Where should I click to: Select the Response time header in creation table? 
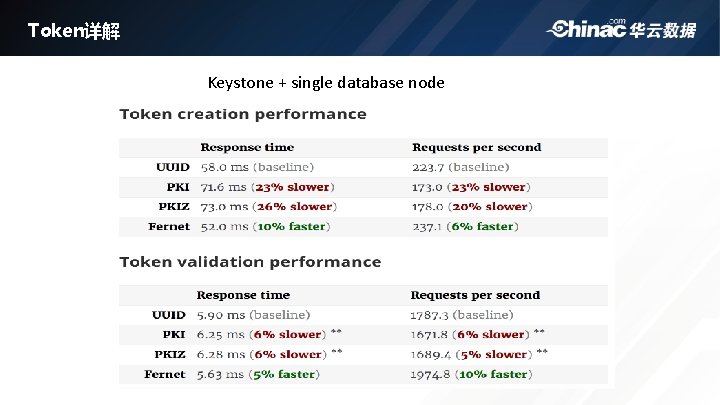[x=247, y=147]
